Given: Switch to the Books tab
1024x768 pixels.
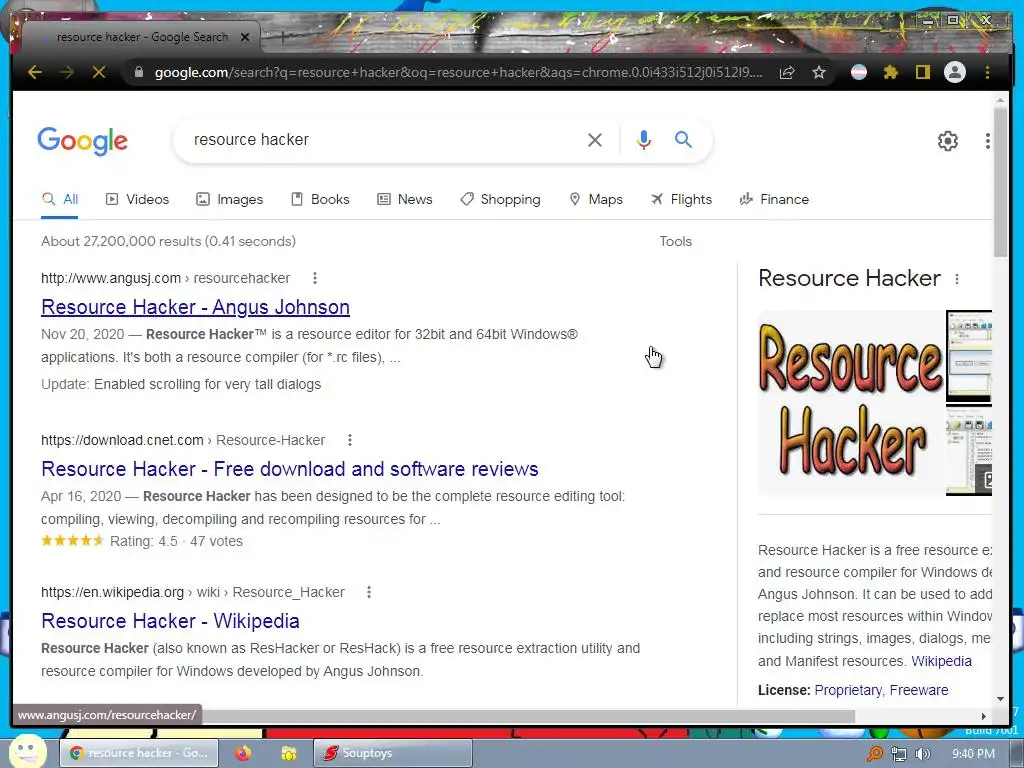Looking at the screenshot, I should (320, 199).
